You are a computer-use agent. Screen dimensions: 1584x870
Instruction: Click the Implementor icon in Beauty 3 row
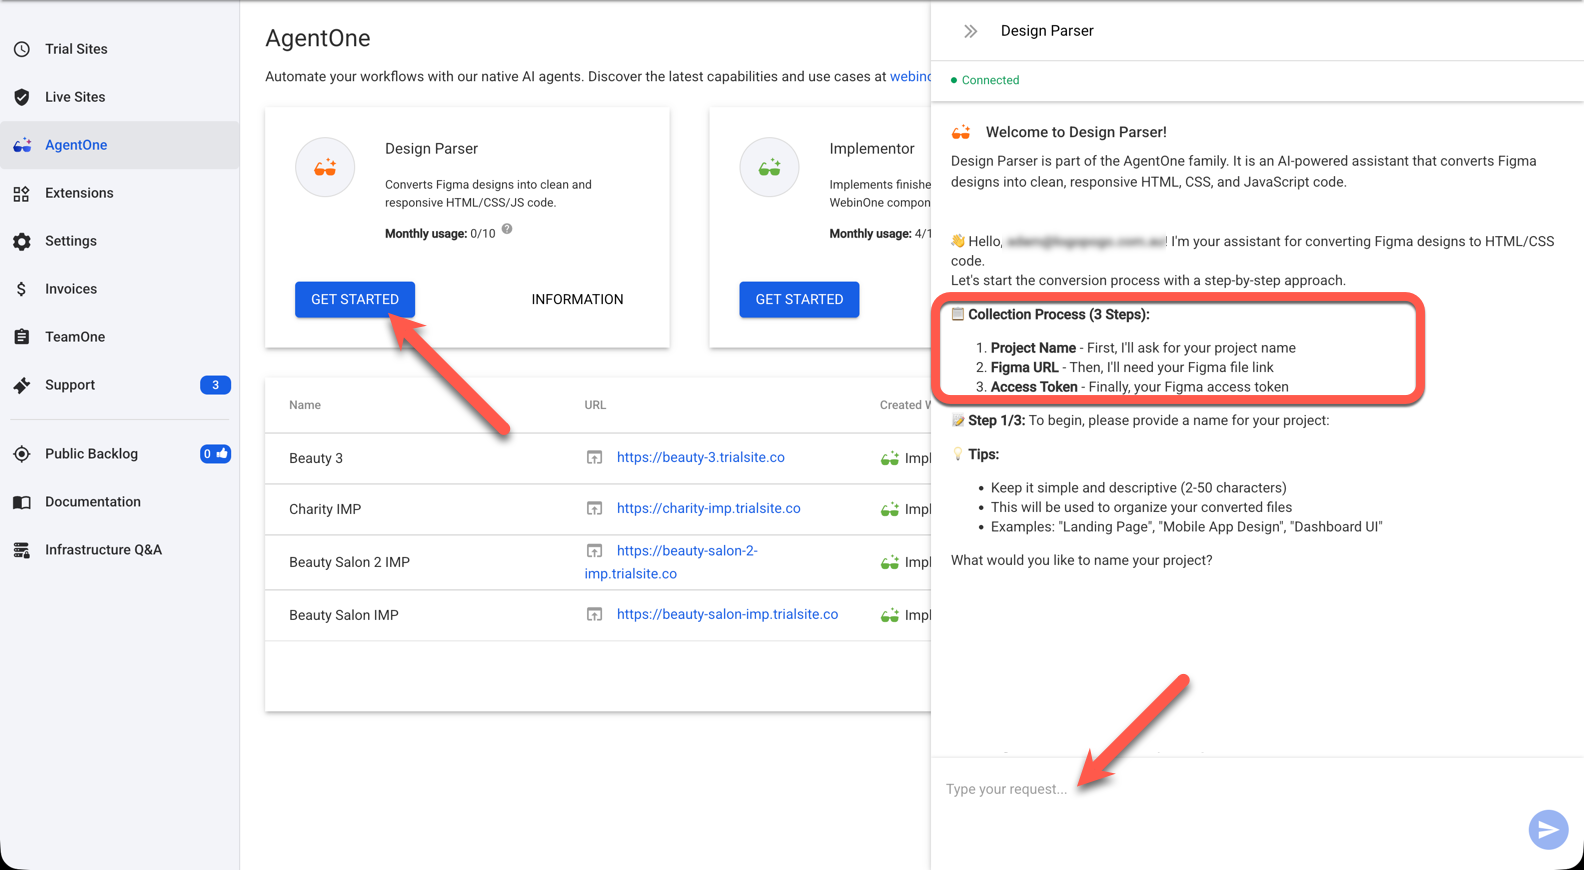point(890,458)
